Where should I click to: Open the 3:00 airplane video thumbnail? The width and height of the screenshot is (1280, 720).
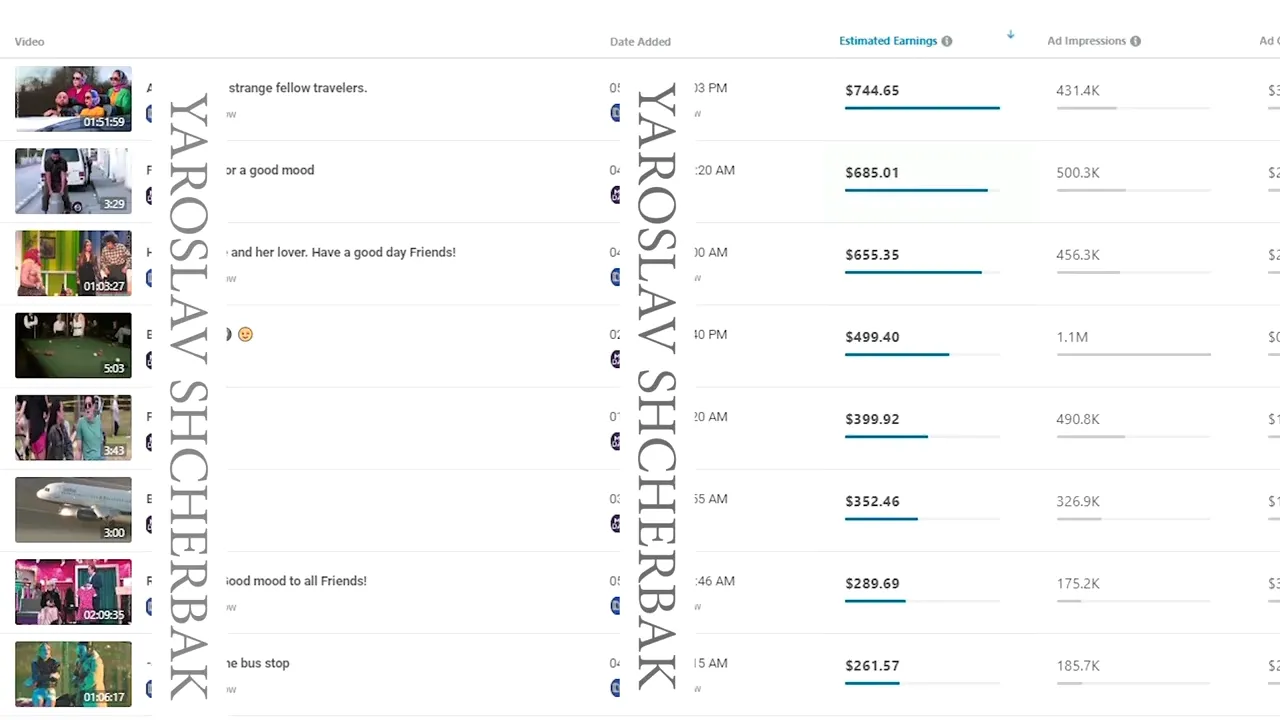click(73, 509)
